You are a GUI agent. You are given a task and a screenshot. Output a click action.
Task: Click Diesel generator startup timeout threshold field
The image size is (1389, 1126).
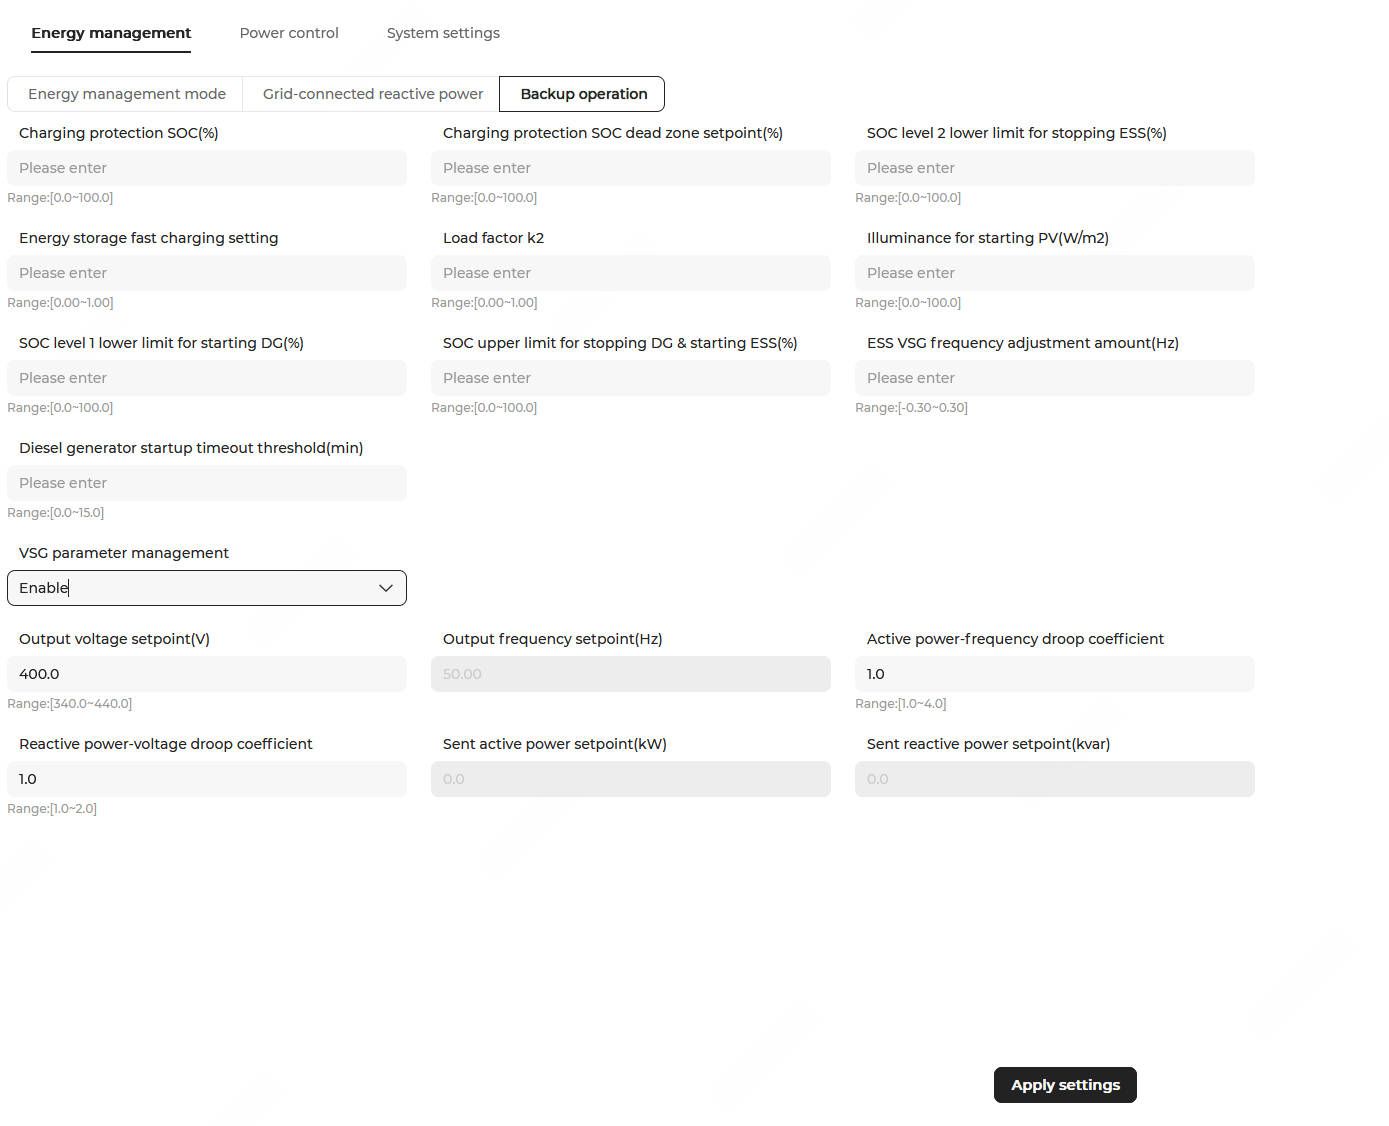(207, 483)
